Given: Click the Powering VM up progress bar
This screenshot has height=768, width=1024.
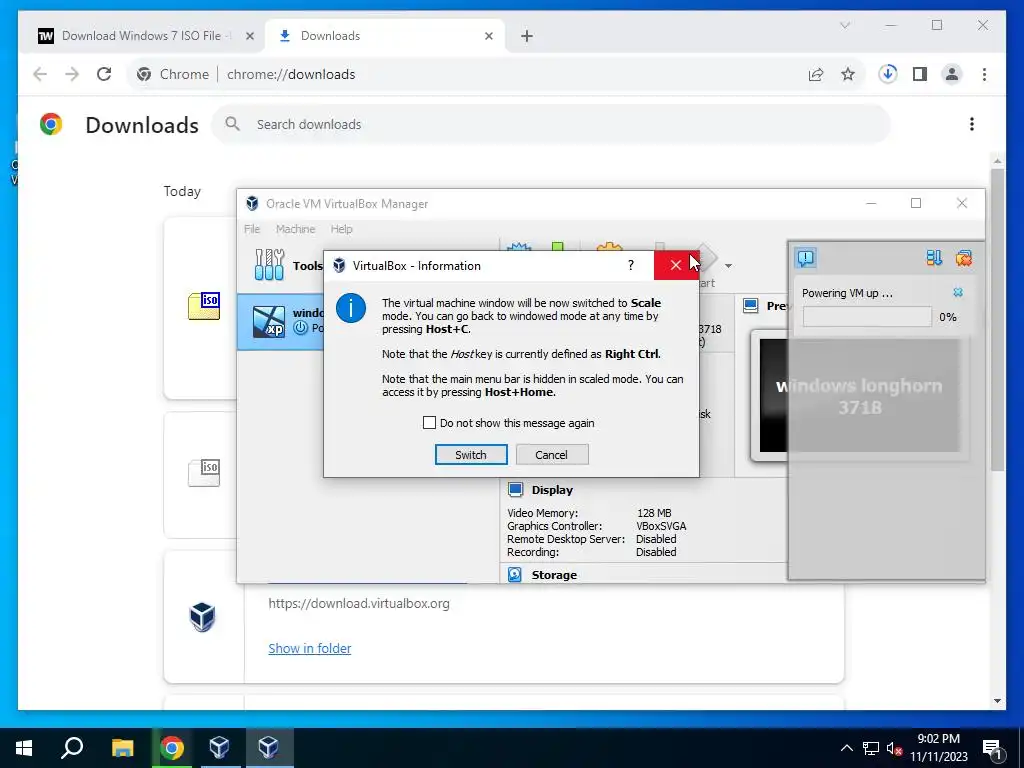Looking at the screenshot, I should pos(867,317).
